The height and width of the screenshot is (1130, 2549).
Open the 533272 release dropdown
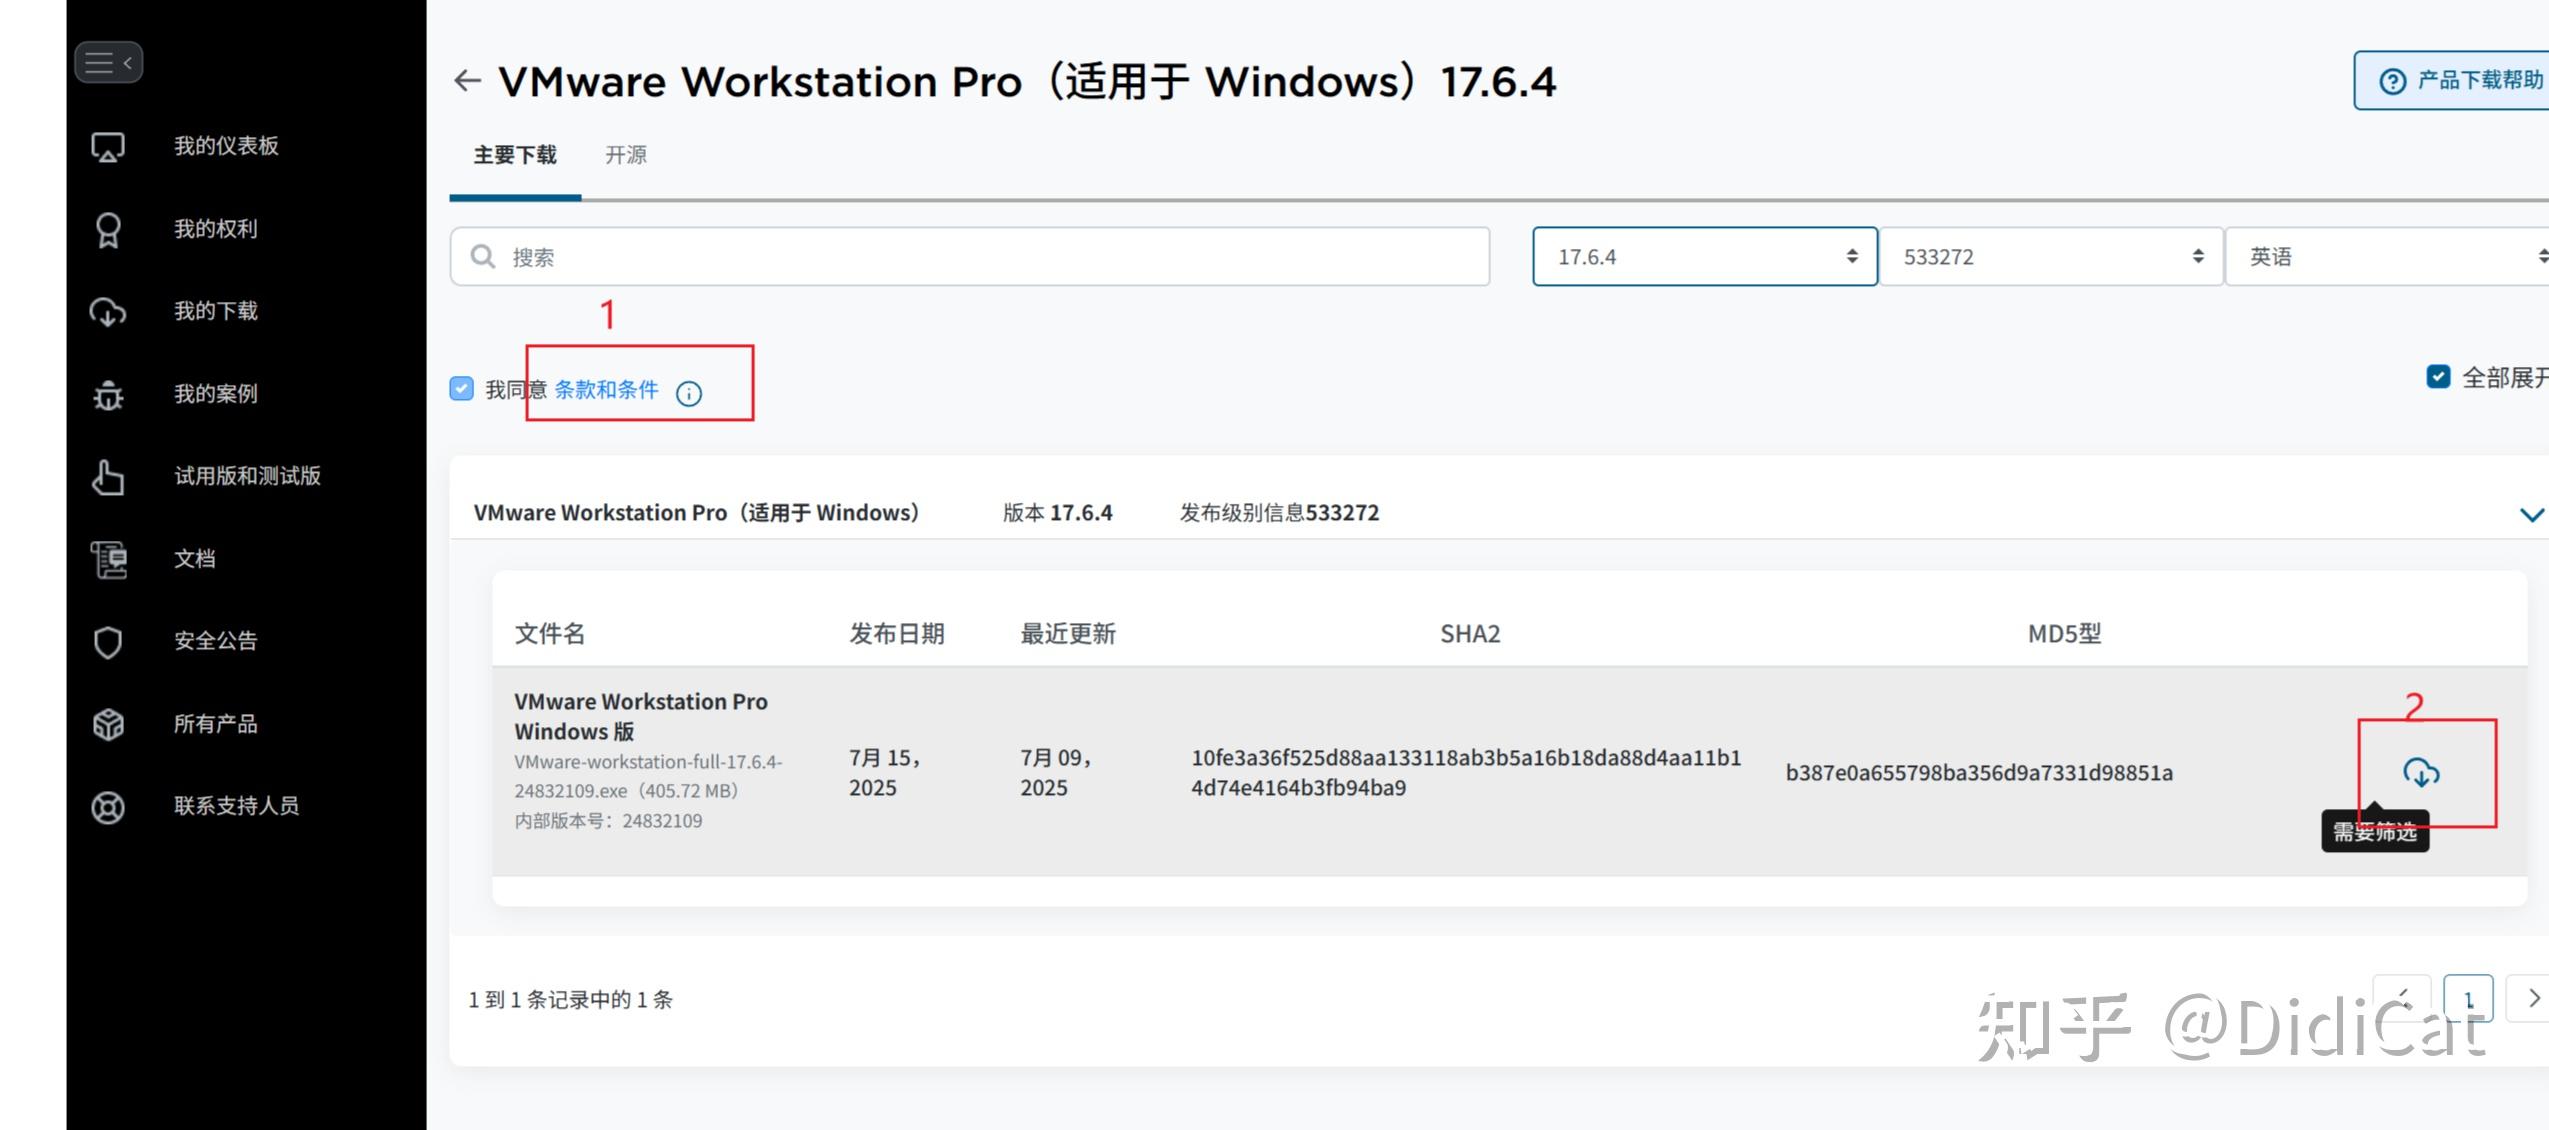2051,257
